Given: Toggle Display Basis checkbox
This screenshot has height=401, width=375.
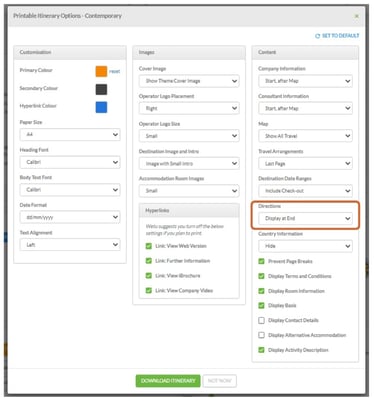Looking at the screenshot, I should (261, 305).
